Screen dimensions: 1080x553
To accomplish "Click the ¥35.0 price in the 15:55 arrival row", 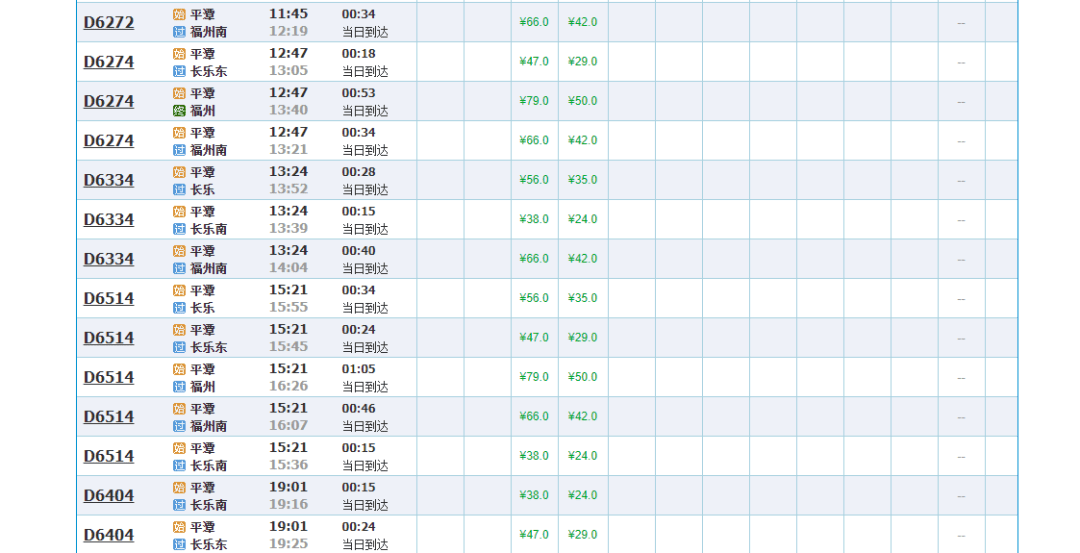I will point(582,298).
